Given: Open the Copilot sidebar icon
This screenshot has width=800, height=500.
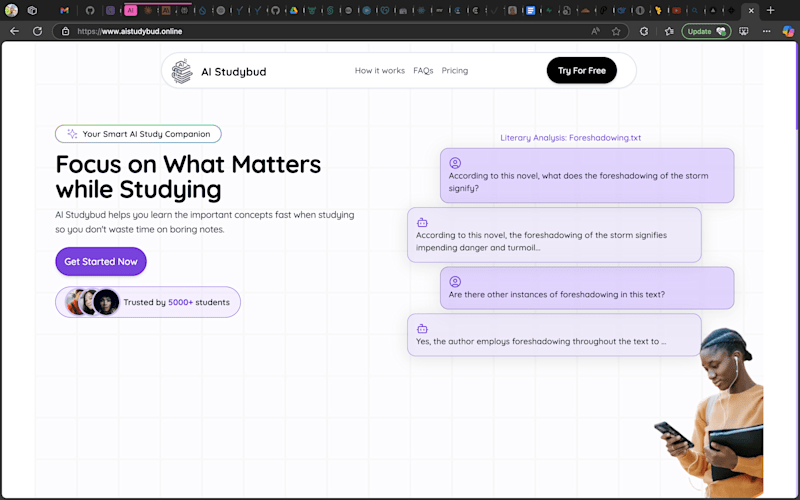Looking at the screenshot, I should tap(788, 31).
